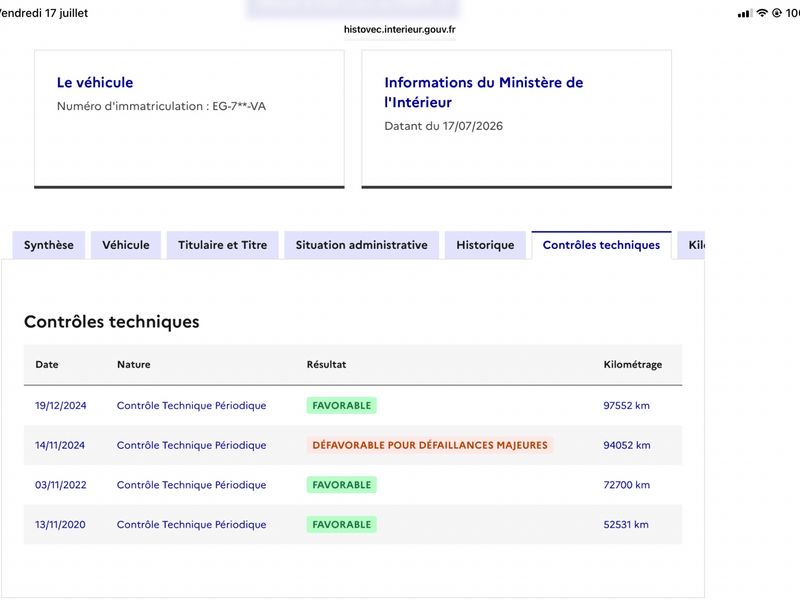Click the Nature column header

coord(134,364)
